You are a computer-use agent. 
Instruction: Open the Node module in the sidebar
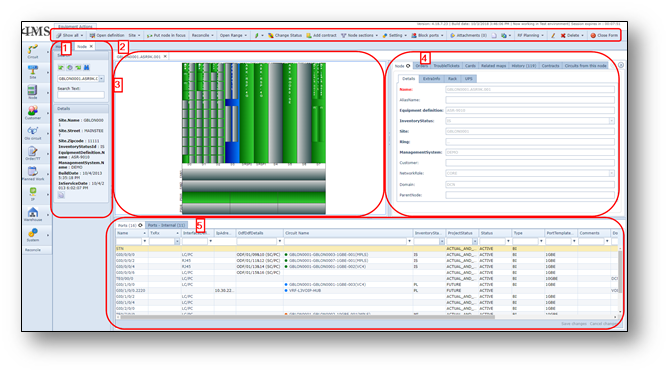pyautogui.click(x=33, y=92)
